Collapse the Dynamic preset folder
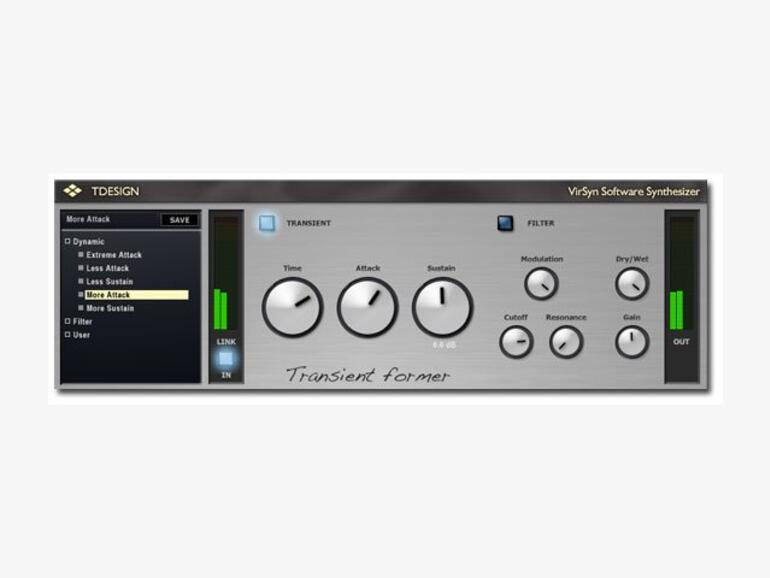 tap(68, 241)
